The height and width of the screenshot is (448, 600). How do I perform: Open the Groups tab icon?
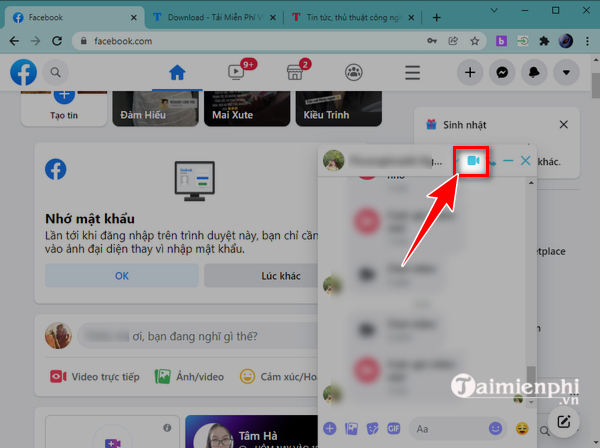(x=354, y=72)
